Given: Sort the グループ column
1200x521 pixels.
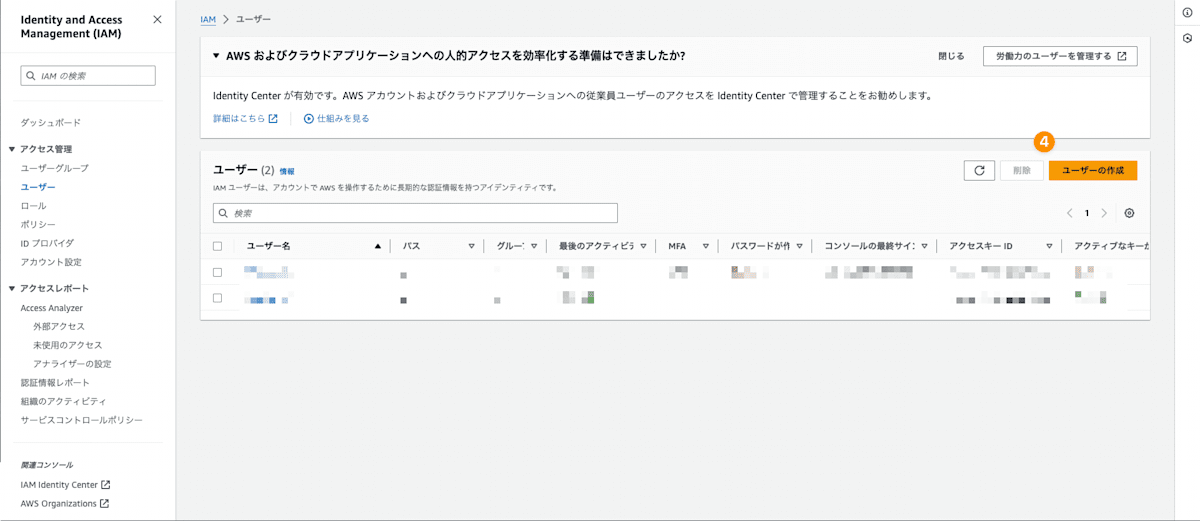Looking at the screenshot, I should click(x=534, y=246).
